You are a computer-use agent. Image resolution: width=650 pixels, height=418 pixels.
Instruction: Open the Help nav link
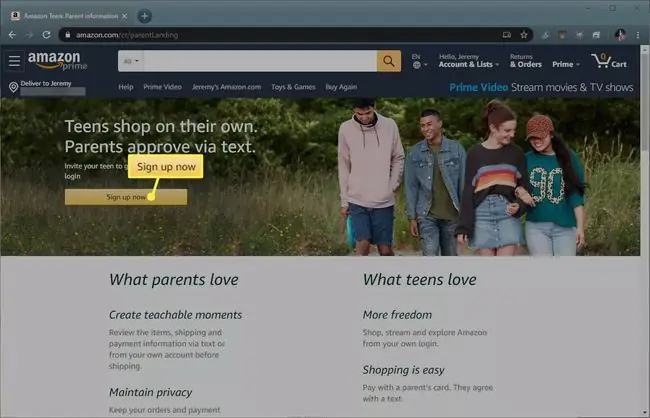(126, 87)
